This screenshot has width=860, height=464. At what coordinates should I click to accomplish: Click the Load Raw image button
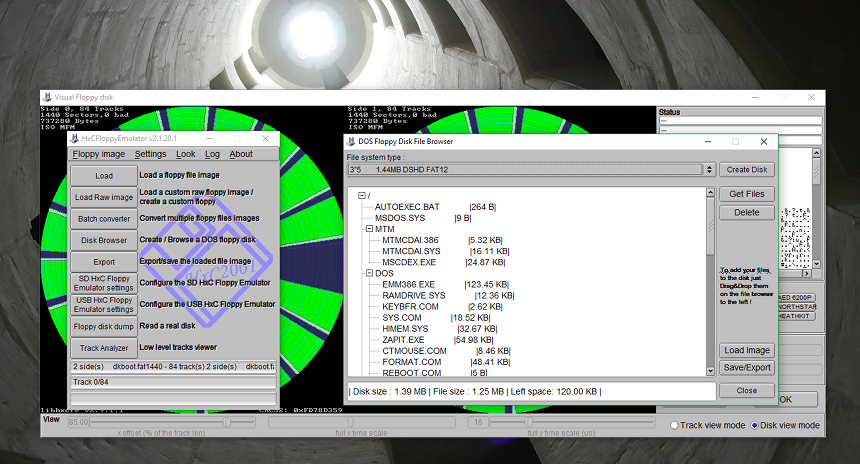point(104,197)
